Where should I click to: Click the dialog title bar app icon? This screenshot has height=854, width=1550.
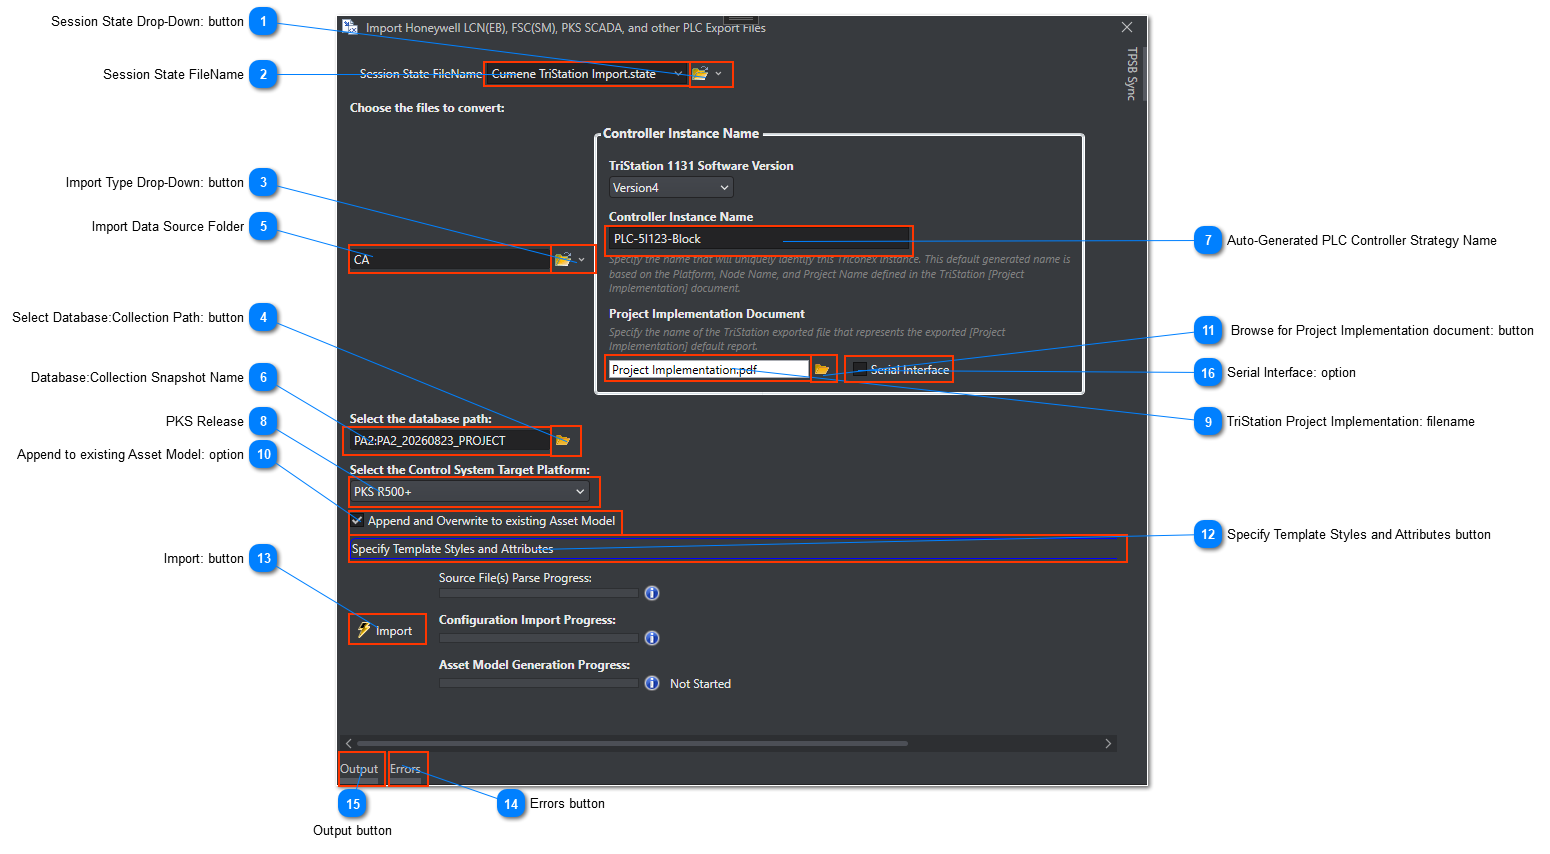(x=350, y=28)
